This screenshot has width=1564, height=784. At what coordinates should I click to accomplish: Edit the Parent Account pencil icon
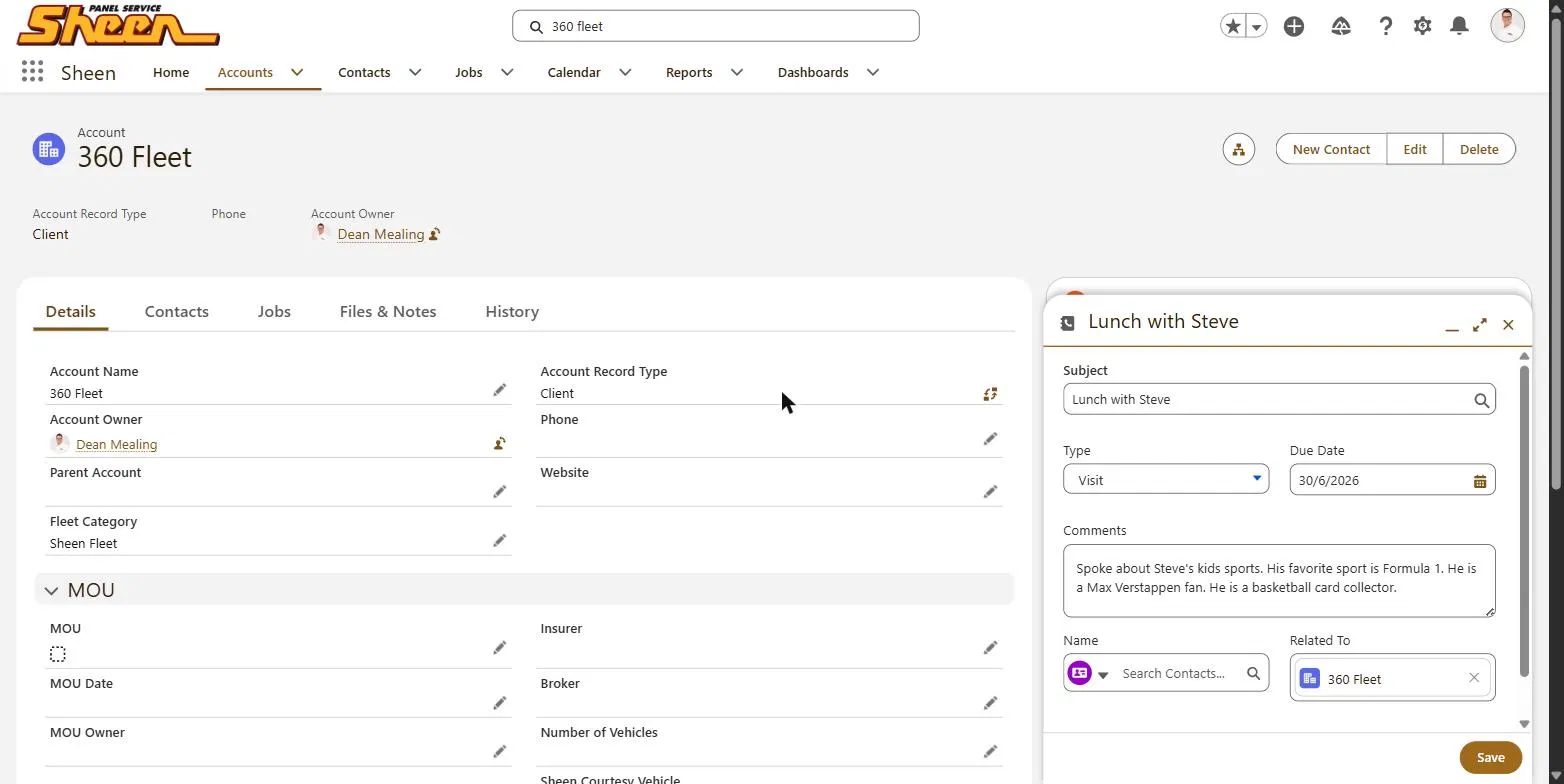pos(499,491)
